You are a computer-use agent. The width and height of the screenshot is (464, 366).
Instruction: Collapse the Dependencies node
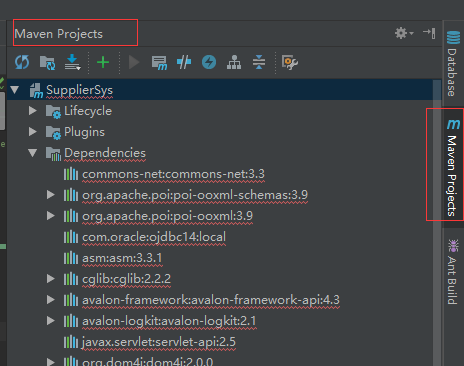click(33, 153)
